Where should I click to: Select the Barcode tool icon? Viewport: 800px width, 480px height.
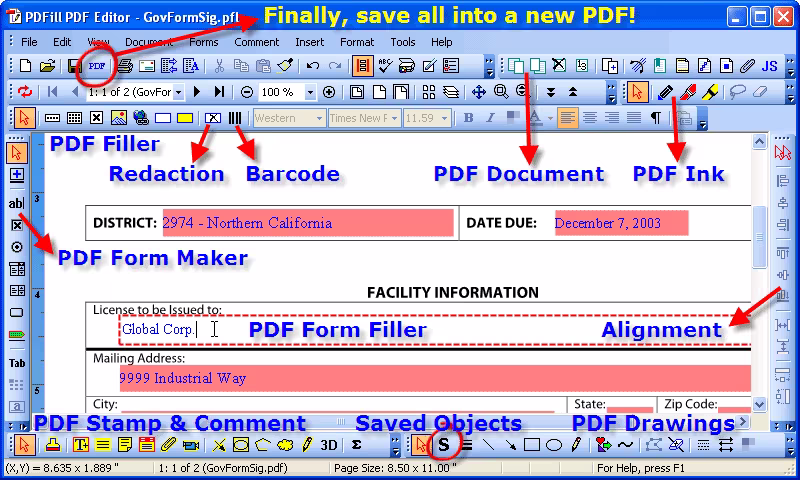(x=235, y=118)
